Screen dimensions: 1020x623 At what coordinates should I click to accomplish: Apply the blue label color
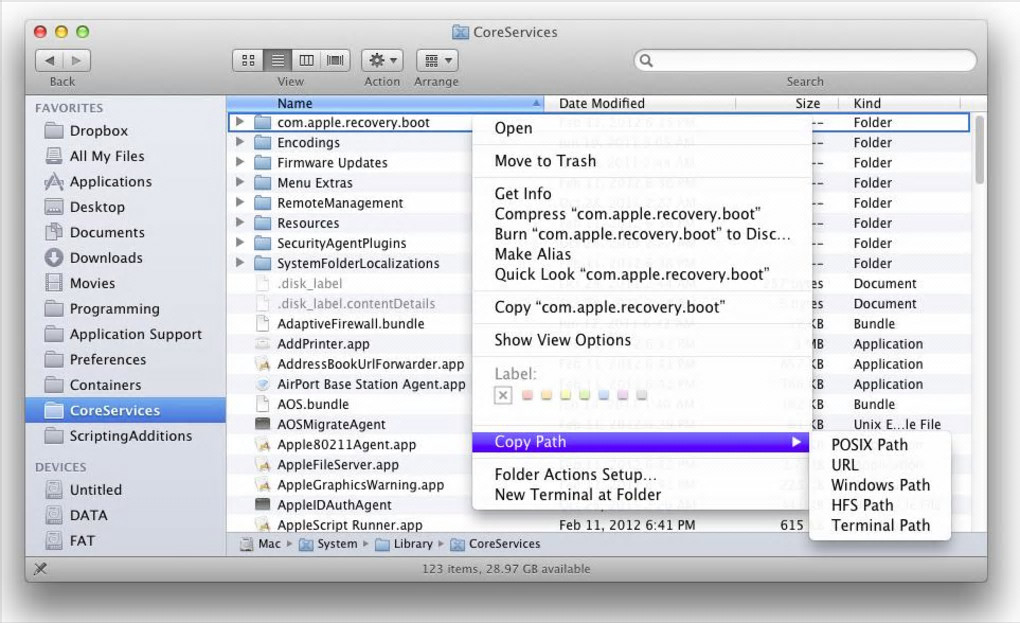[604, 395]
